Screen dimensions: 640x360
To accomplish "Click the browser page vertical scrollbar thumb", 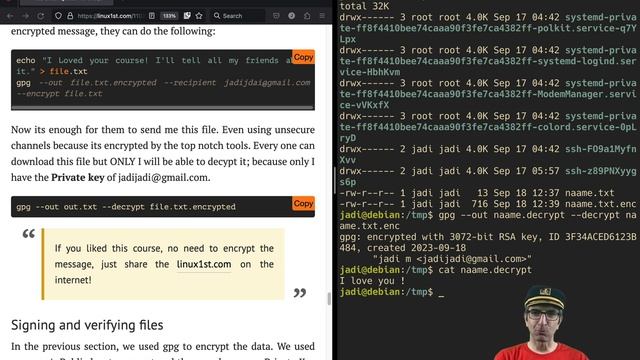I will [x=329, y=299].
